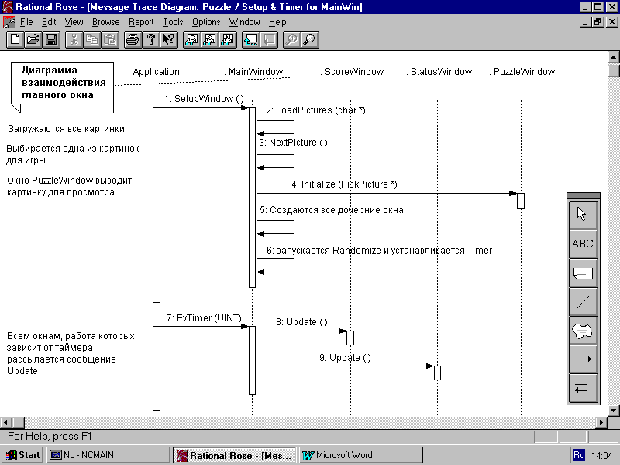The height and width of the screenshot is (465, 620).
Task: Click the Open file toolbar icon
Action: pyautogui.click(x=31, y=40)
